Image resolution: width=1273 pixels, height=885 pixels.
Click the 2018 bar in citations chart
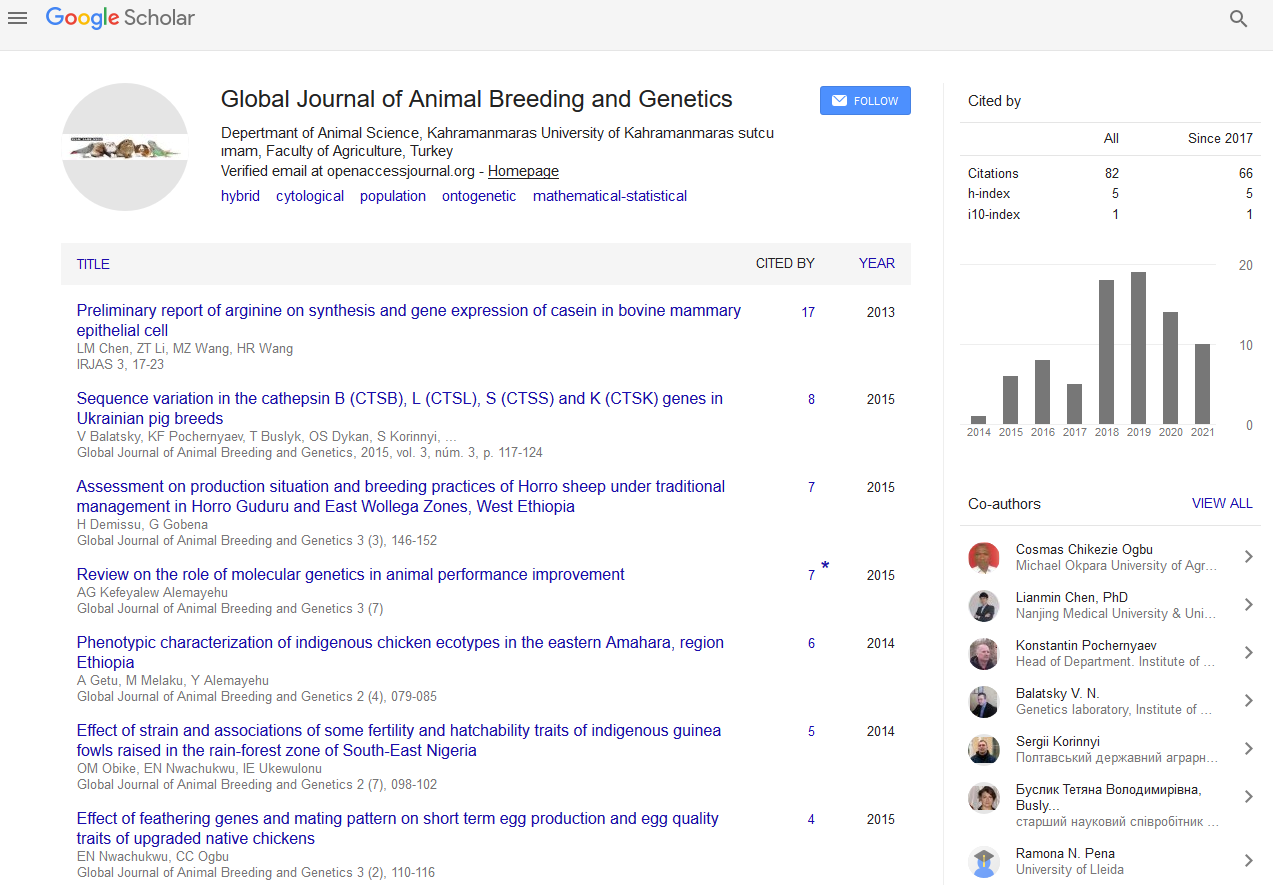(x=1106, y=352)
